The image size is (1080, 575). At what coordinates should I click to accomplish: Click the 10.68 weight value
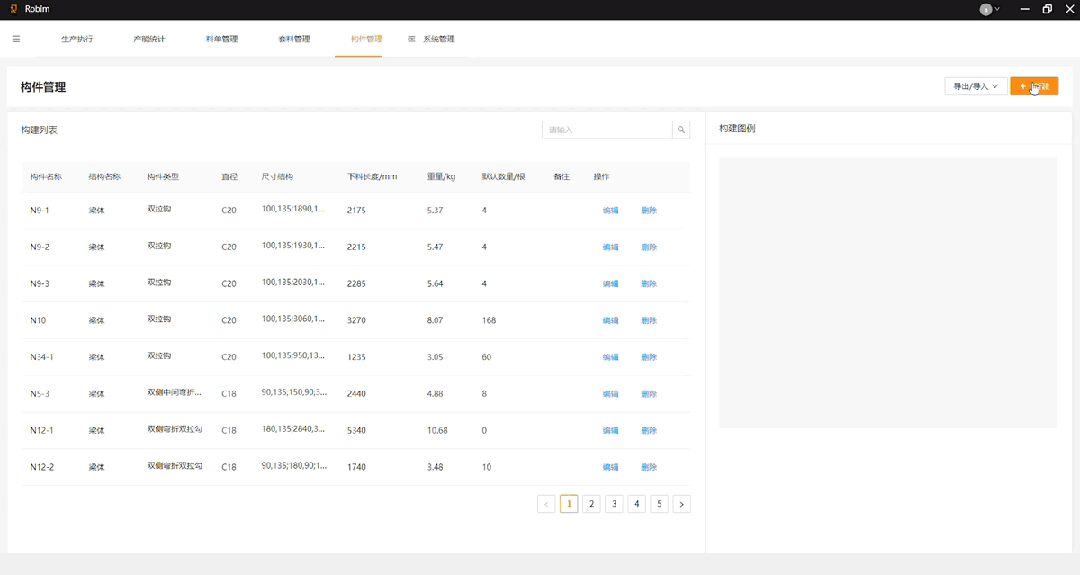click(437, 430)
